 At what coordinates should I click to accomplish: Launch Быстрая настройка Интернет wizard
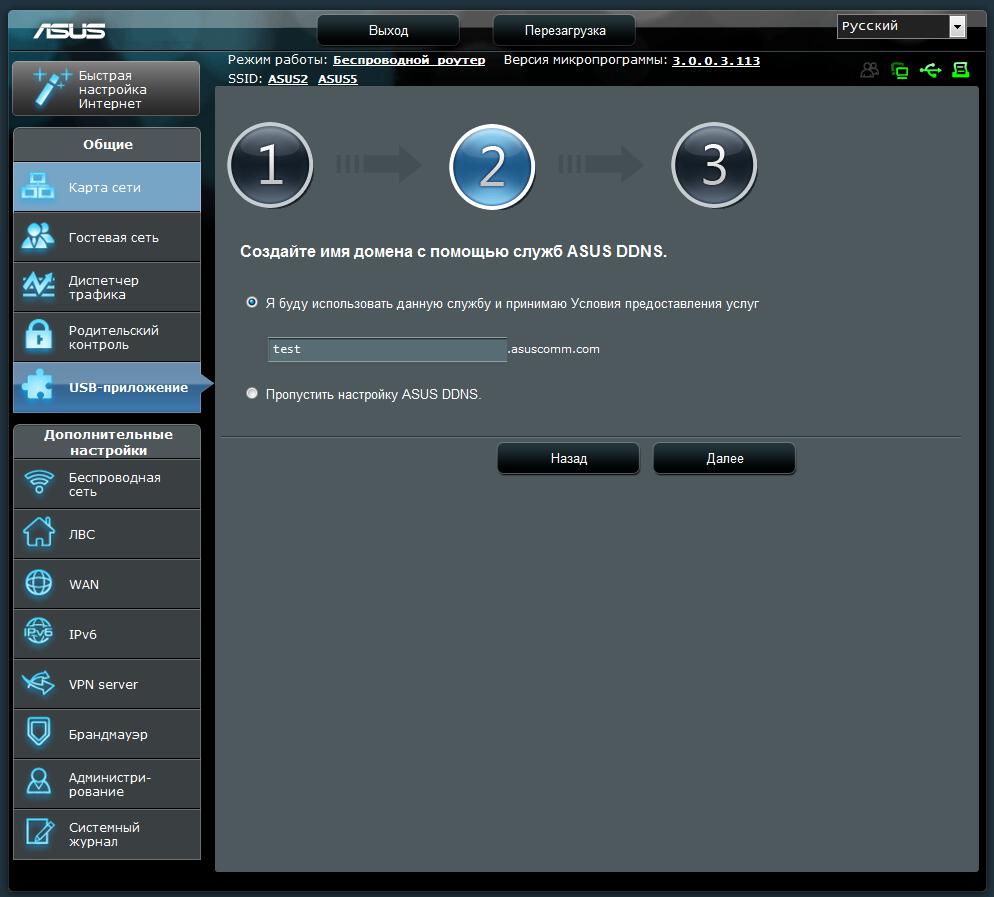106,89
